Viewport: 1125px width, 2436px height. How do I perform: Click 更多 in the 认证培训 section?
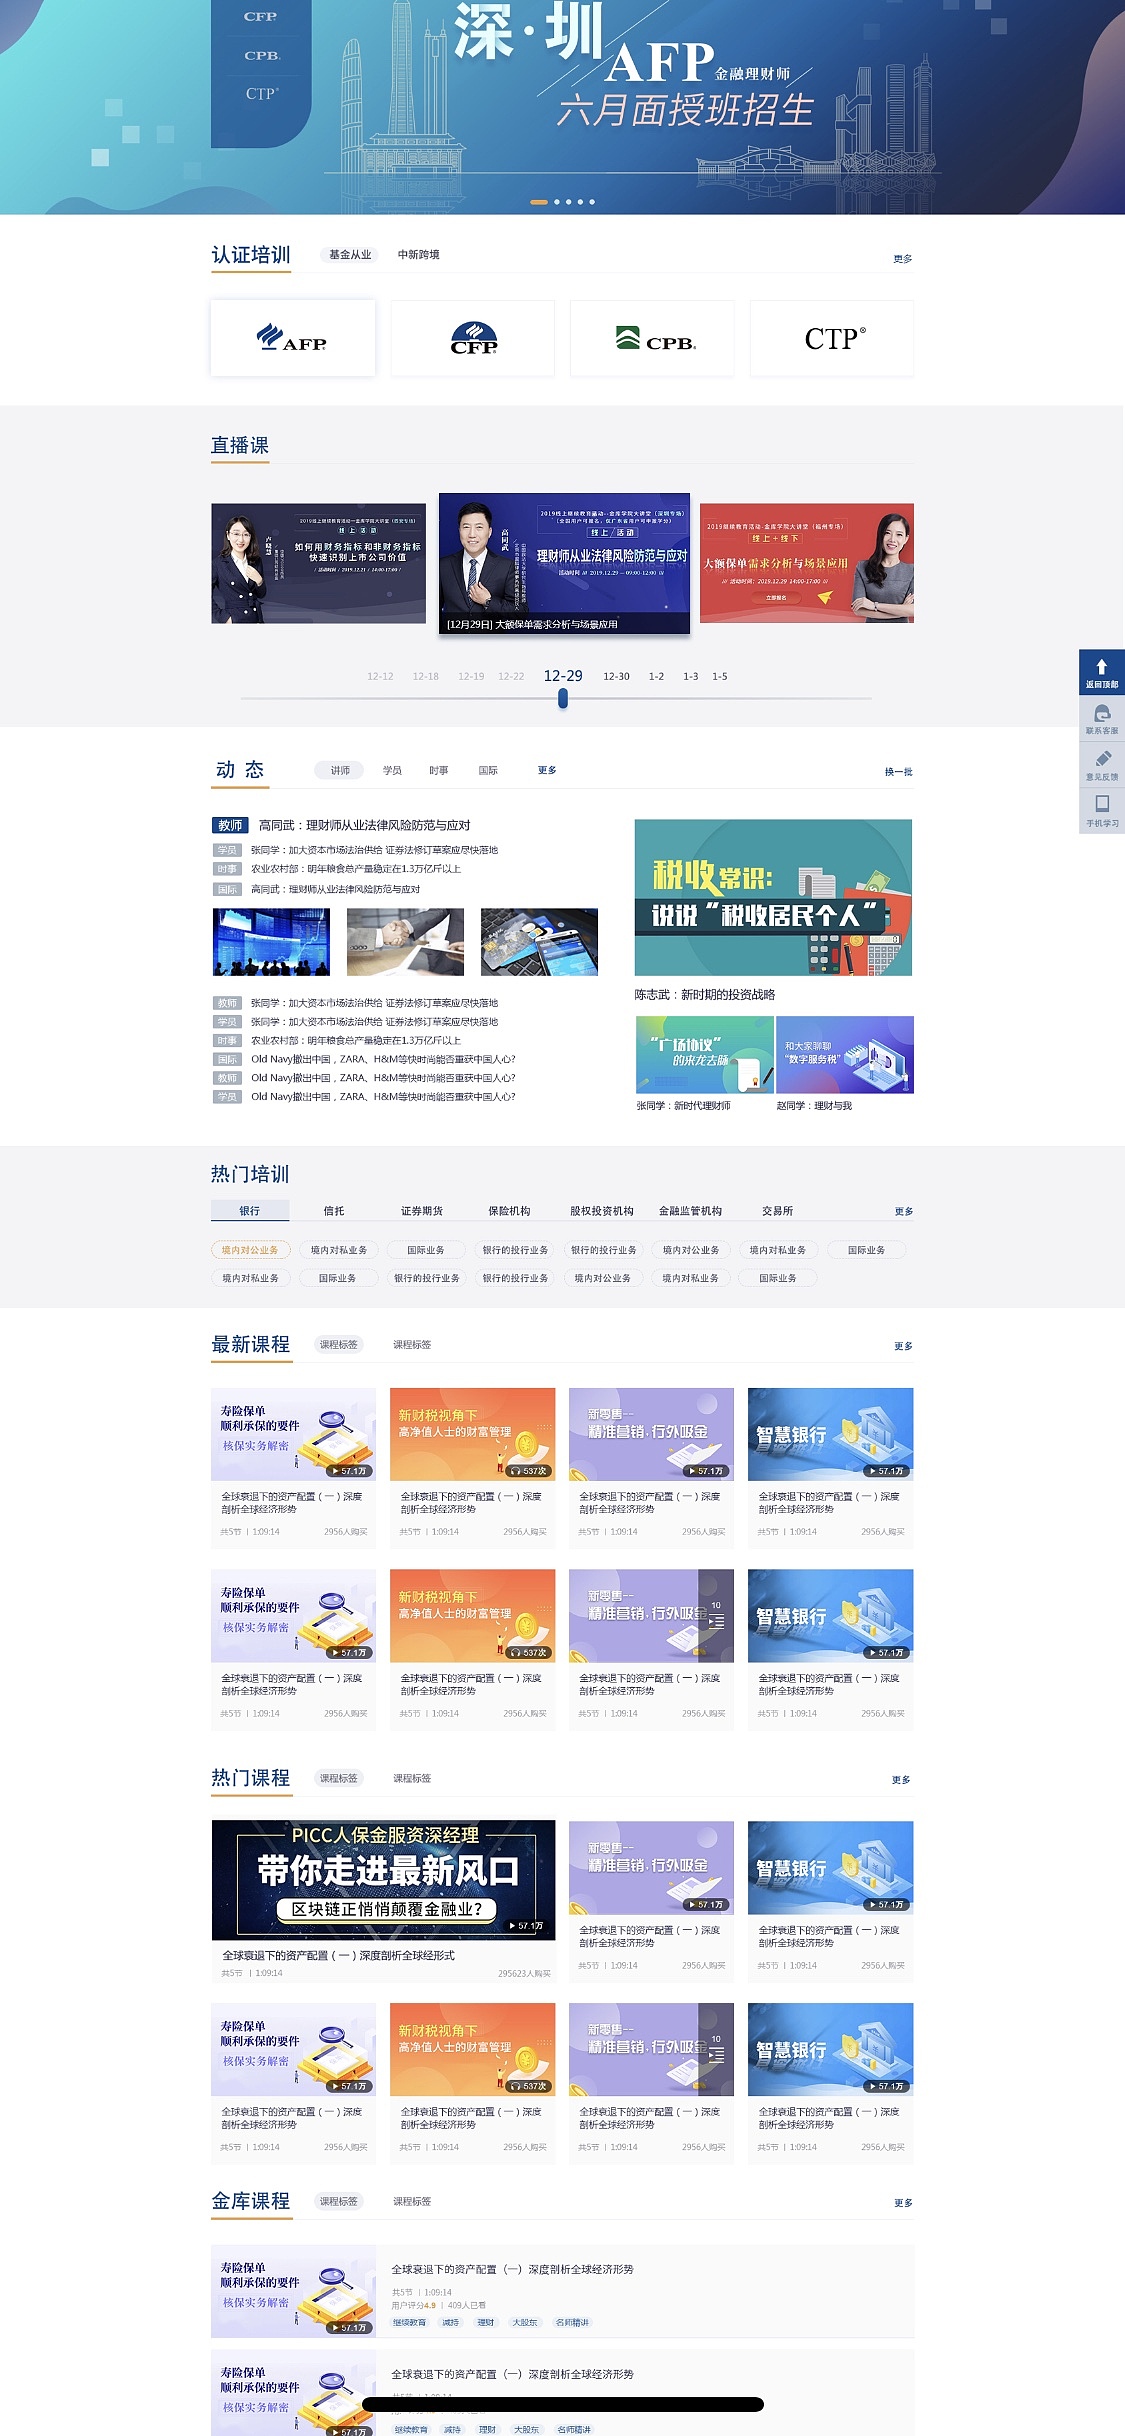tap(902, 259)
